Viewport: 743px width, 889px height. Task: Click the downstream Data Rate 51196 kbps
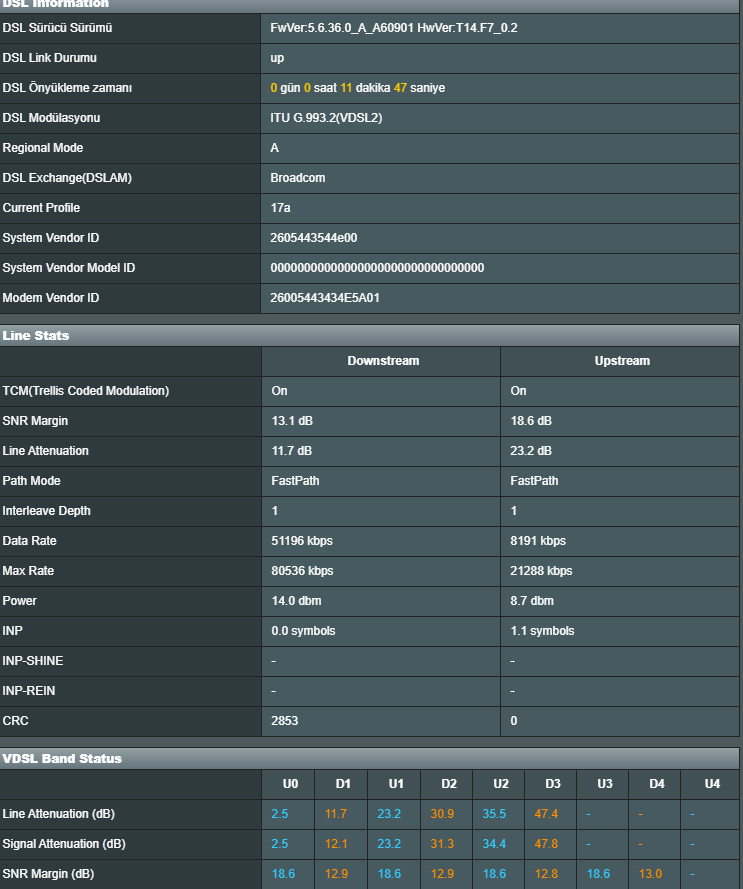pos(302,541)
